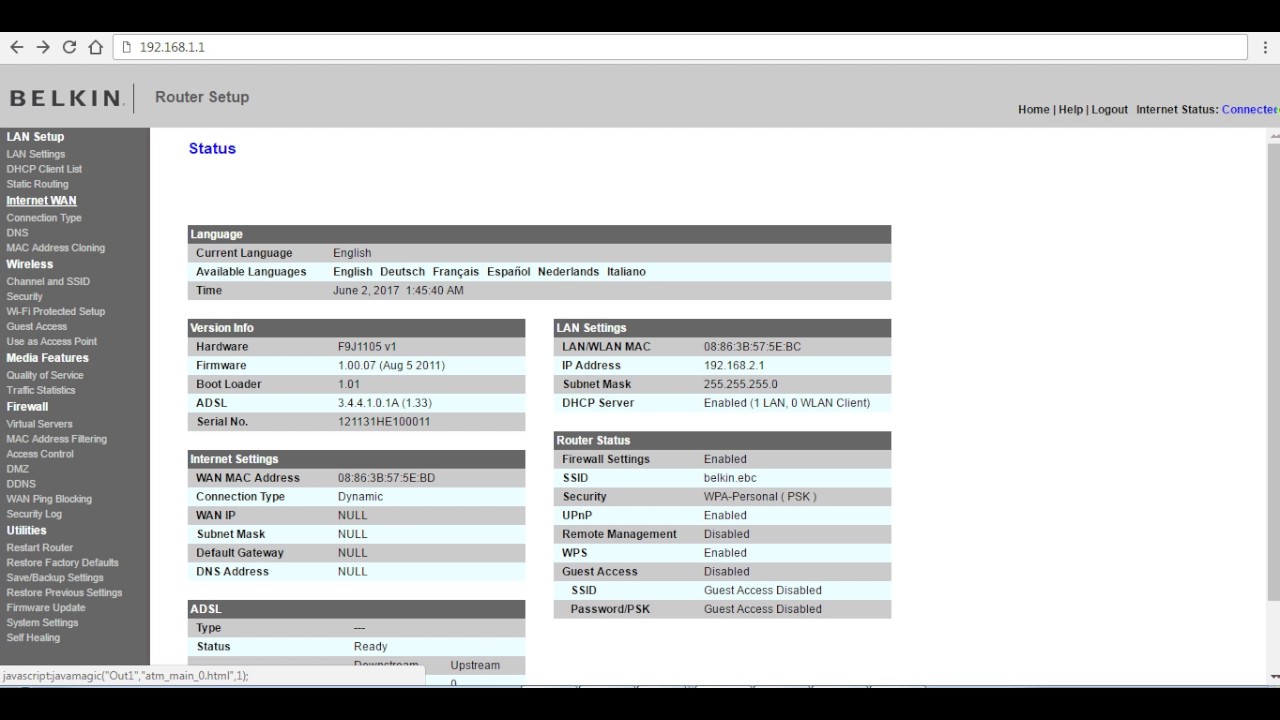Open LAN Settings in the sidebar
The image size is (1280, 720).
pos(36,154)
